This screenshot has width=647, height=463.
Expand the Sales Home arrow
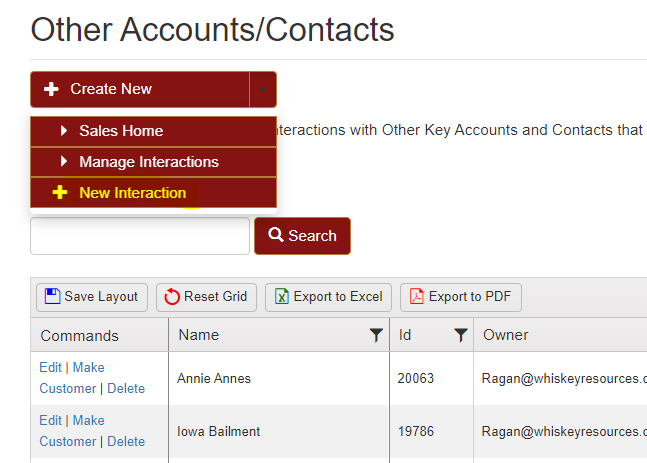64,131
